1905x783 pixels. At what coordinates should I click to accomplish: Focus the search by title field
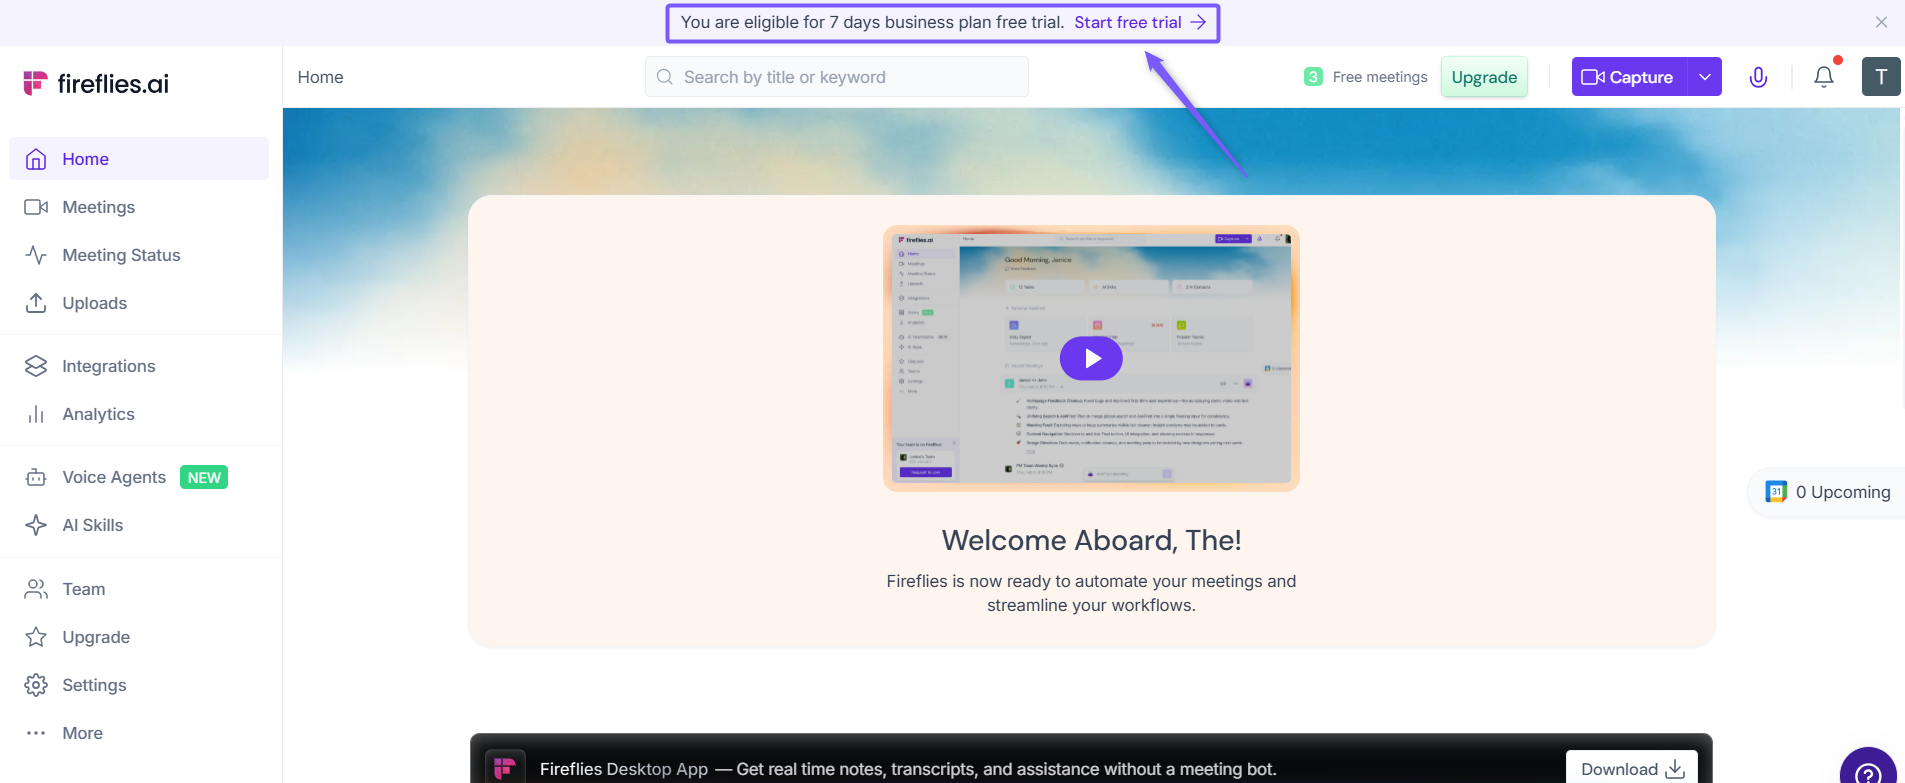[x=837, y=77]
